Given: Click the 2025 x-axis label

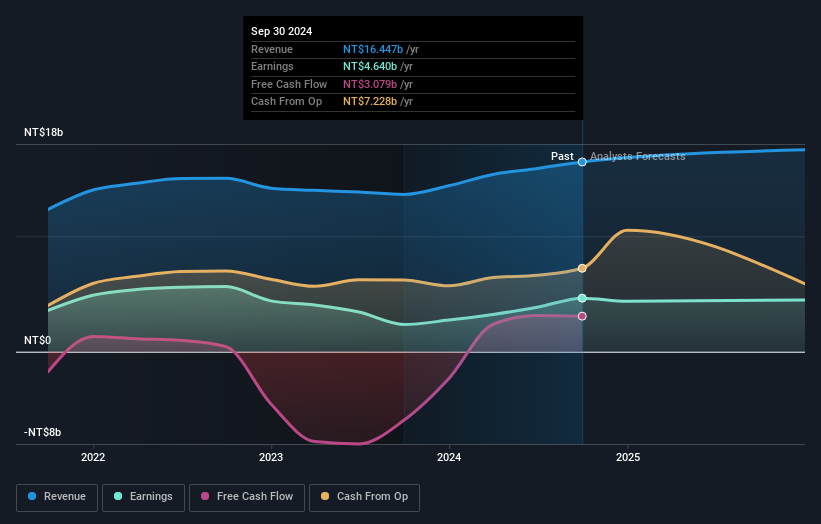Looking at the screenshot, I should point(628,457).
